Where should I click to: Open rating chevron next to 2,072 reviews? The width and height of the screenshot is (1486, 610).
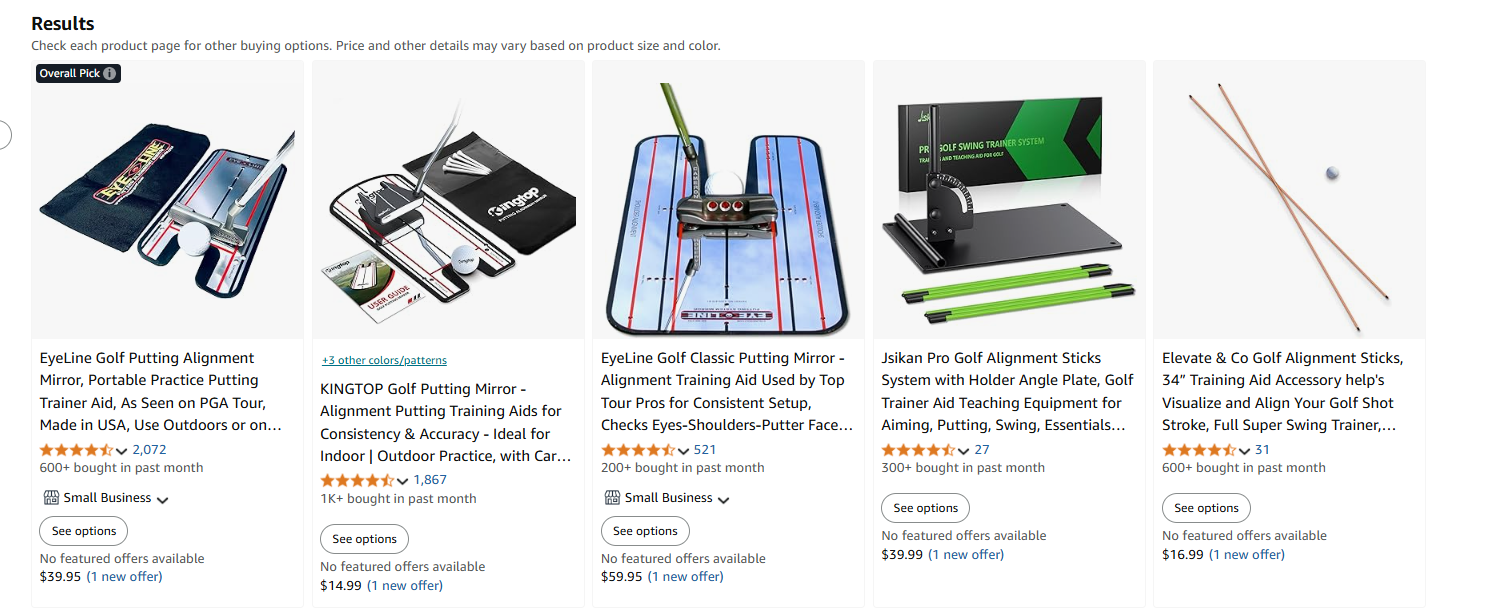click(122, 451)
